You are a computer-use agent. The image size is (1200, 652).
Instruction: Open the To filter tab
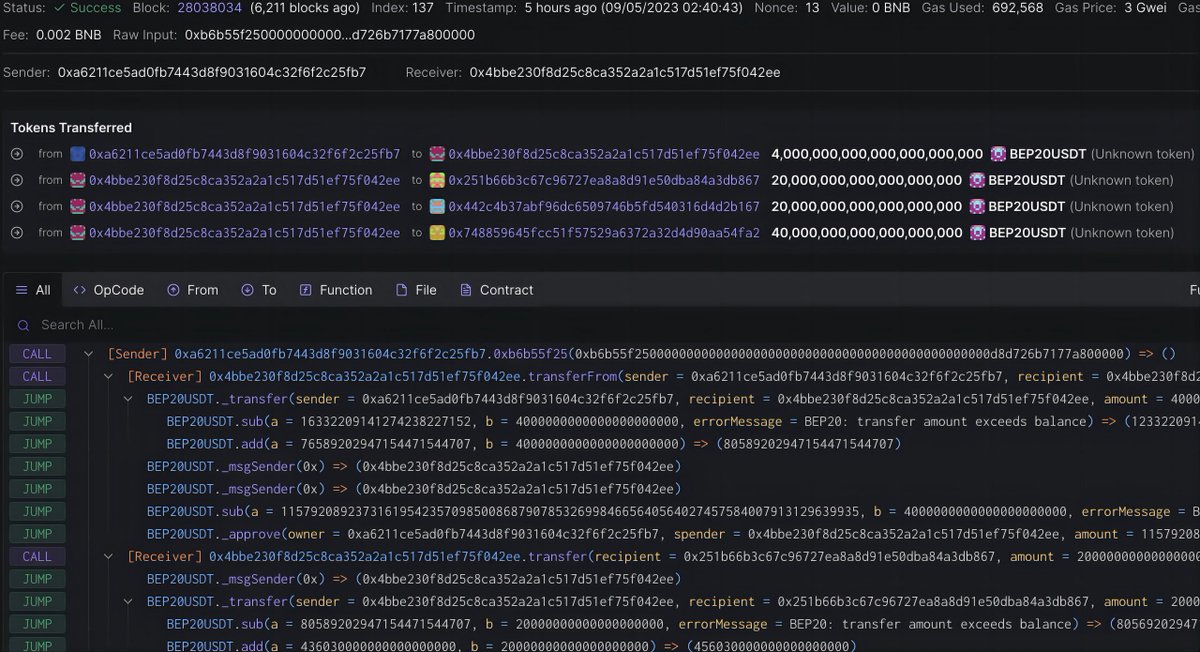(x=259, y=290)
